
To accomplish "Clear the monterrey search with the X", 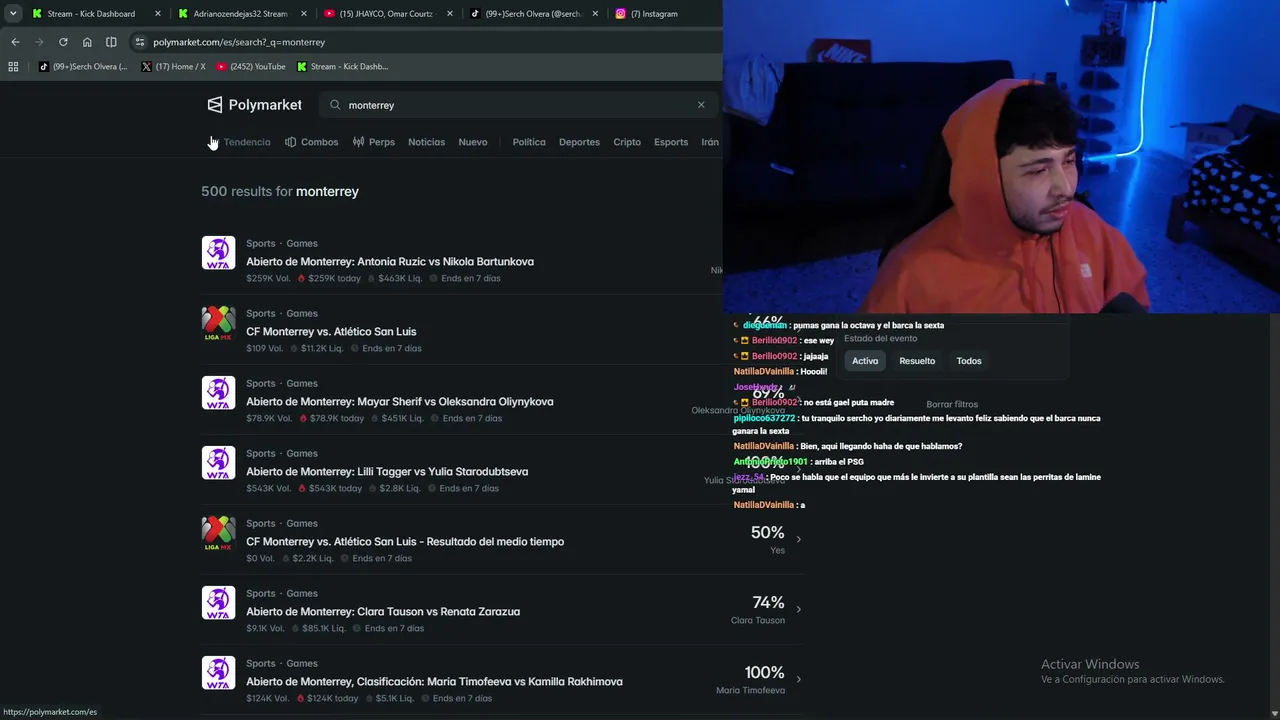I will 701,105.
